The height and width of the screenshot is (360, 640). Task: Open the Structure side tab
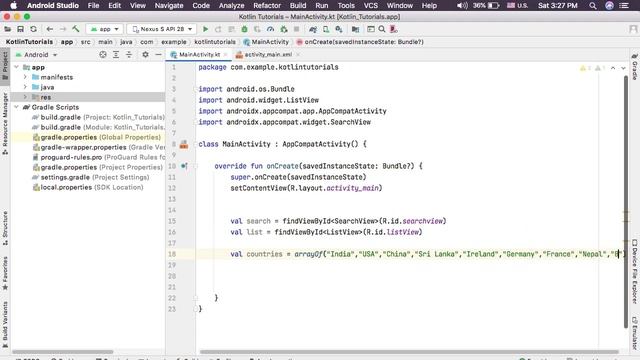tap(5, 228)
